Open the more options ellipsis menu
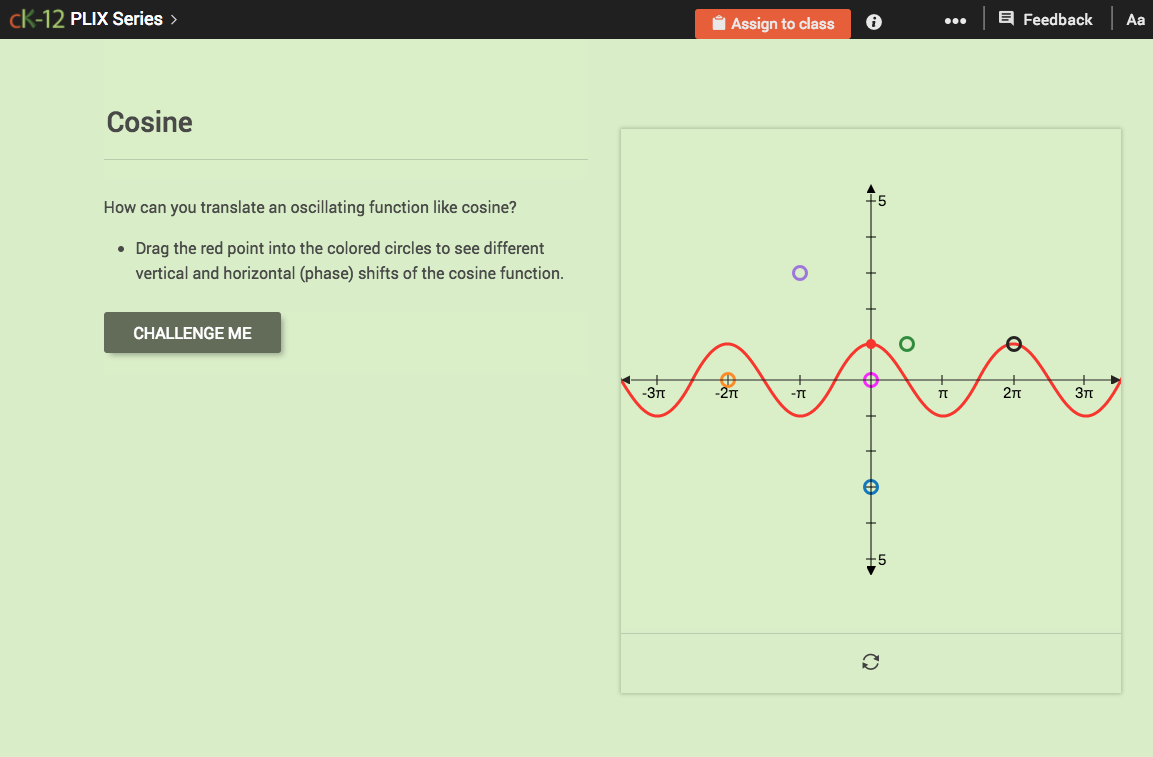1153x757 pixels. (x=955, y=20)
